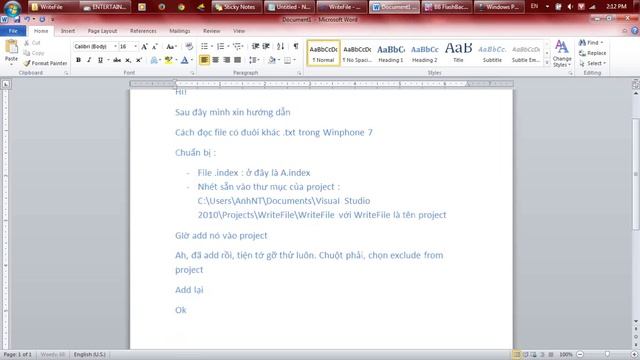The image size is (640, 360).
Task: Save the document from Quick Access Toolbar
Action: (x=17, y=19)
